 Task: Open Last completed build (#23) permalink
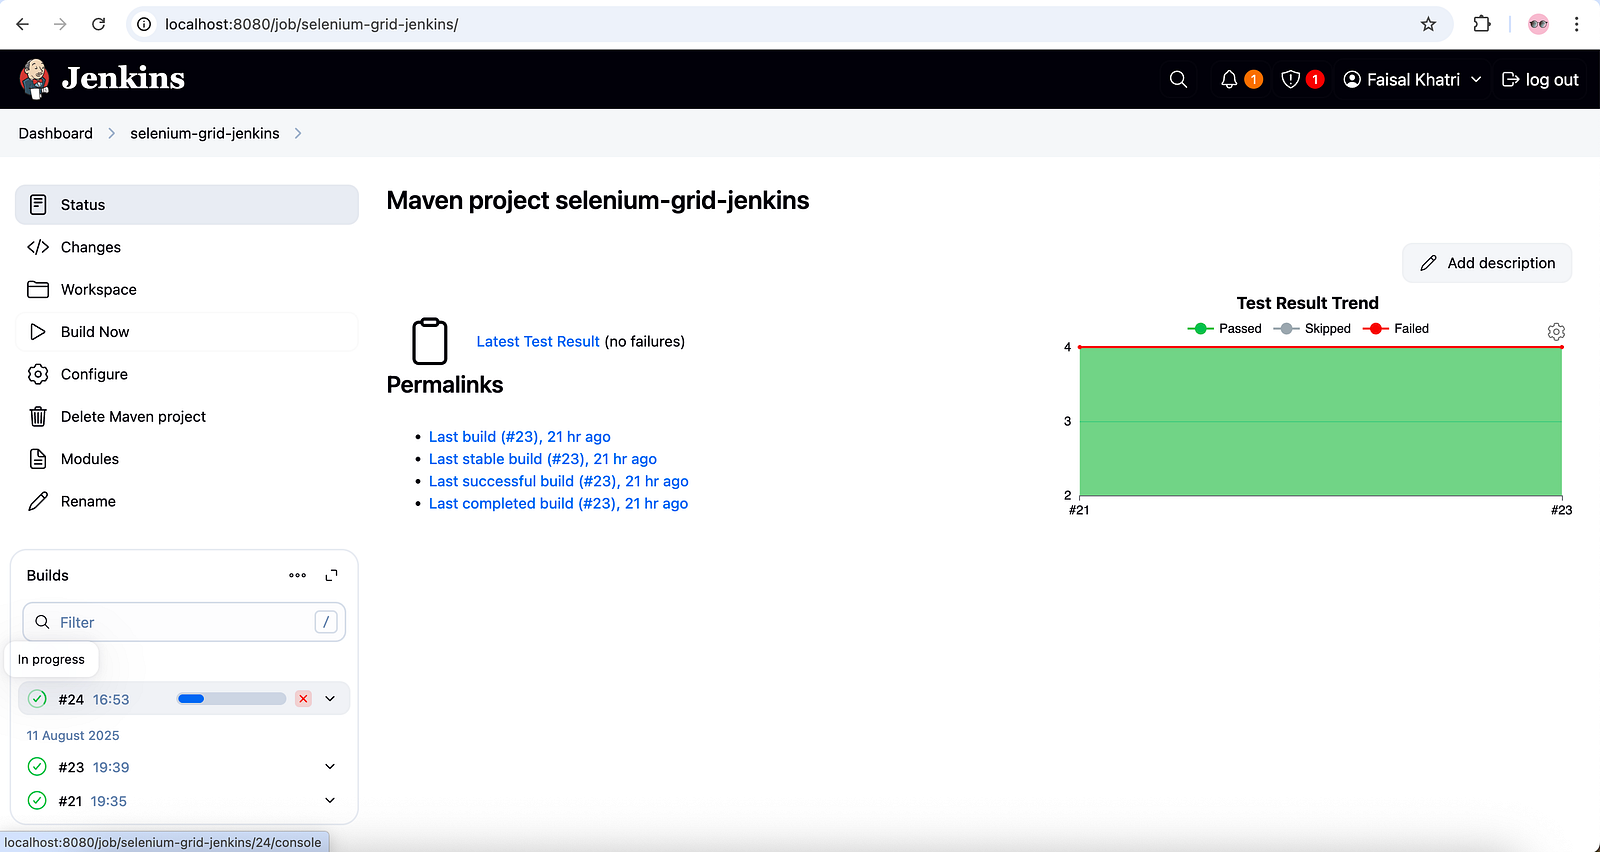pos(558,503)
